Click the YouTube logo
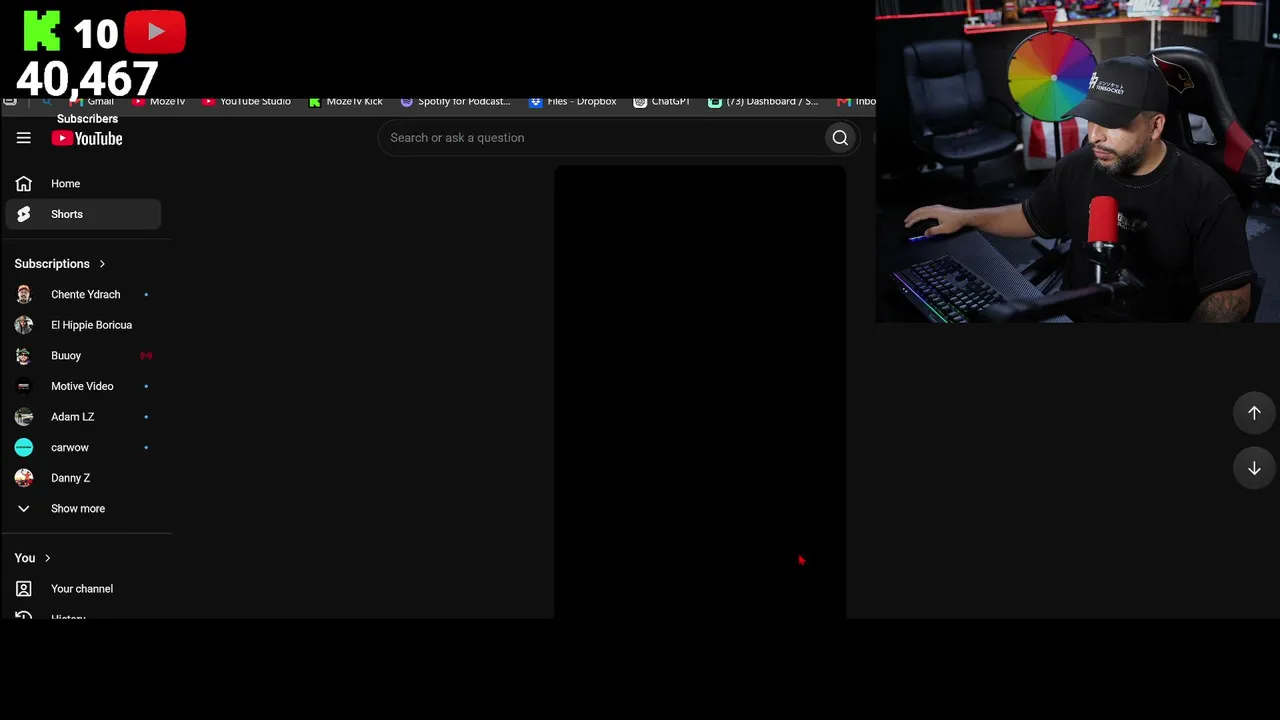This screenshot has width=1280, height=720. click(x=87, y=138)
